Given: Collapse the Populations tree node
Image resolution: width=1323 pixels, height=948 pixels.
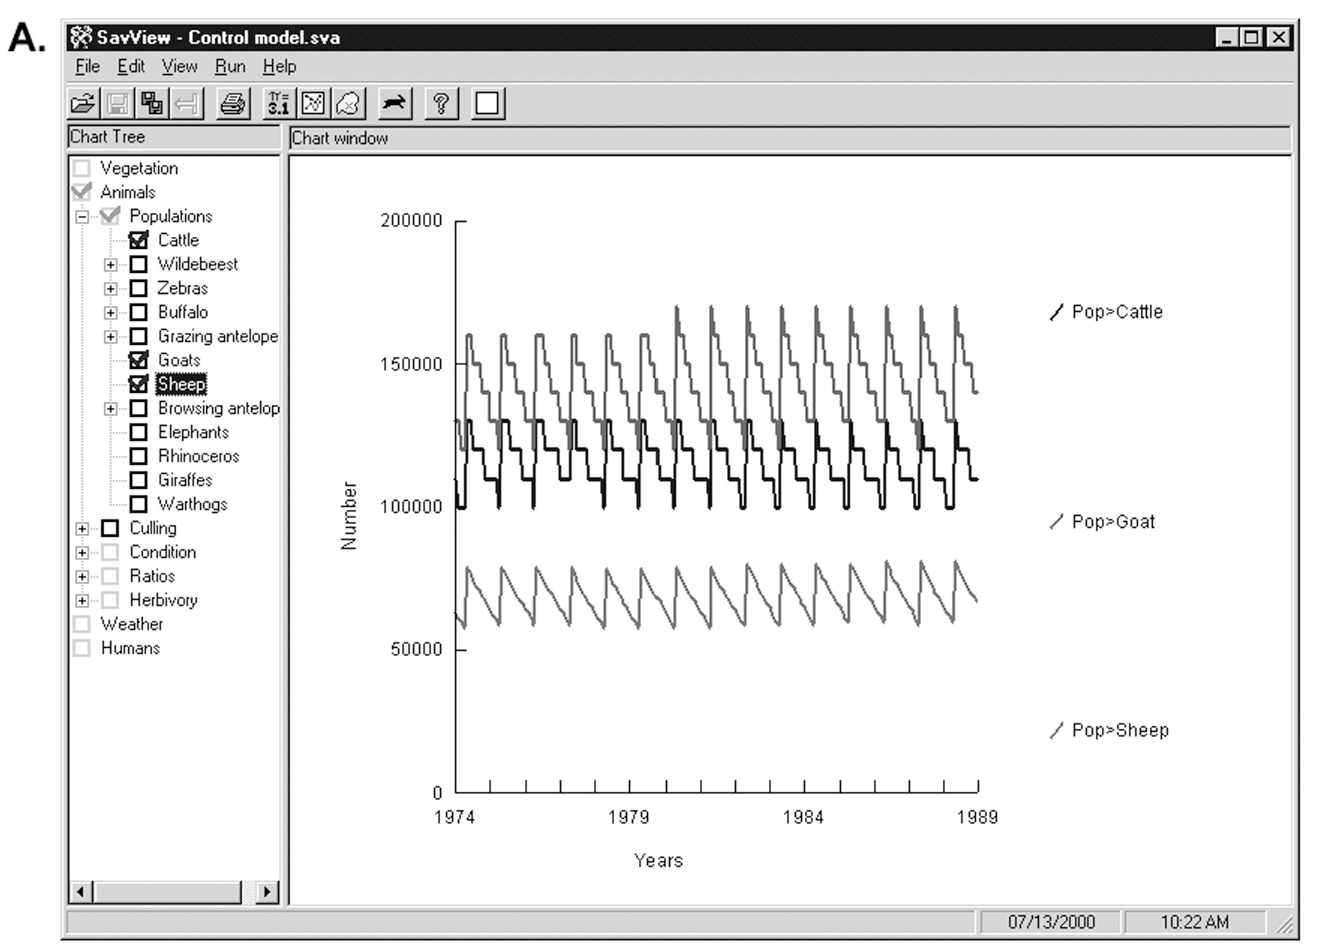Looking at the screenshot, I should [x=82, y=216].
